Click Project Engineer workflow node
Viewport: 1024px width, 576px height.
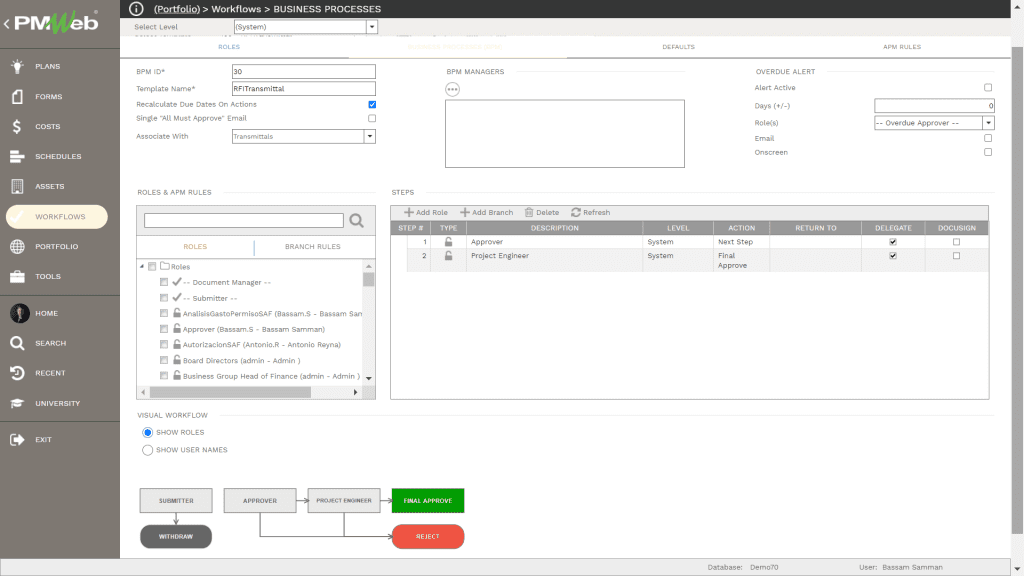click(344, 500)
